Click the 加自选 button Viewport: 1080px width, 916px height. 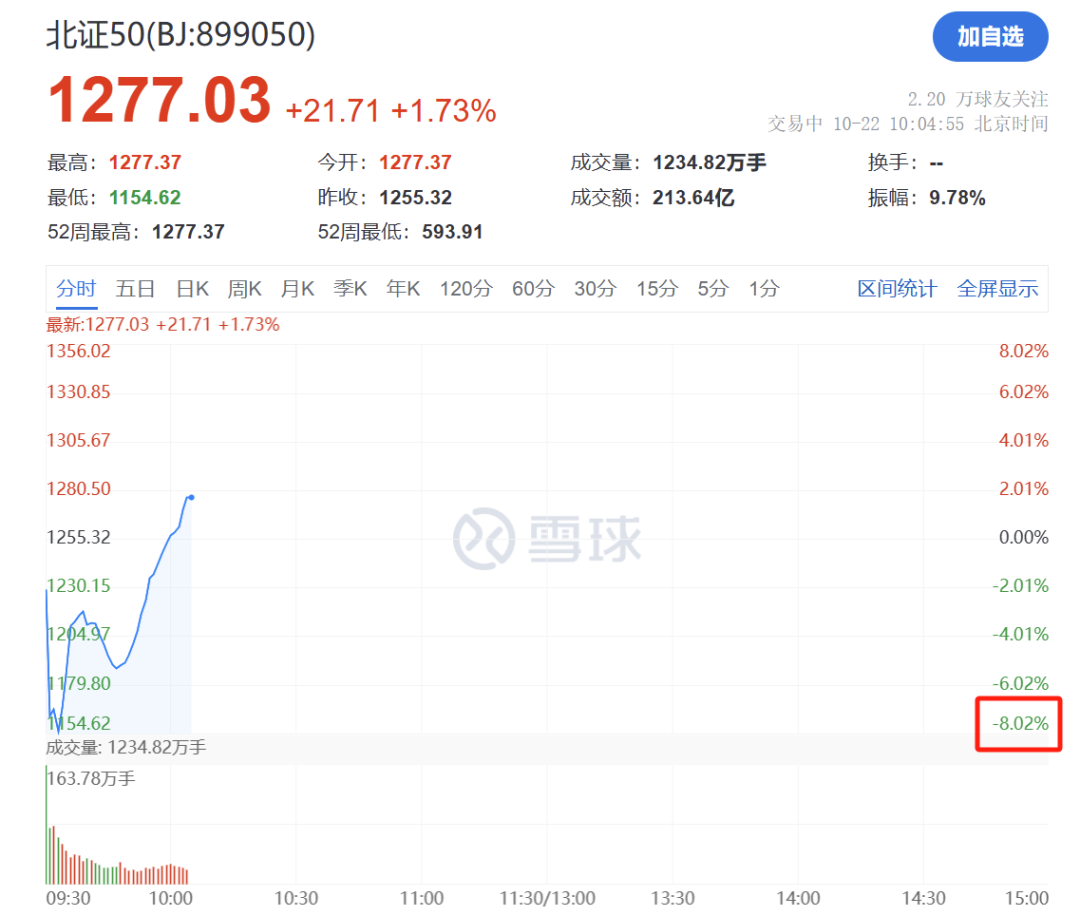pyautogui.click(x=990, y=37)
